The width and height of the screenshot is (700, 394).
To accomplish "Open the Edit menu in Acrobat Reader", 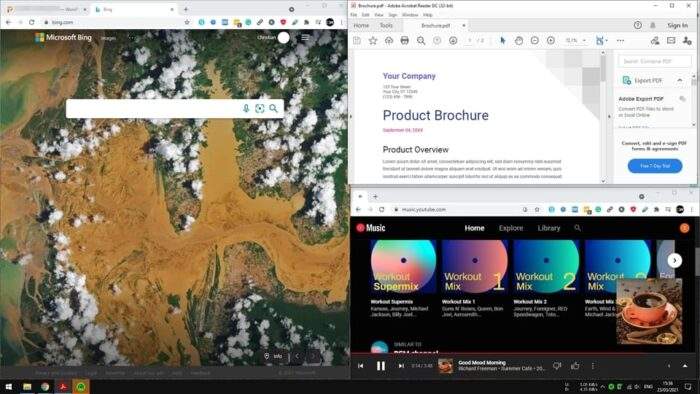I will tap(366, 15).
